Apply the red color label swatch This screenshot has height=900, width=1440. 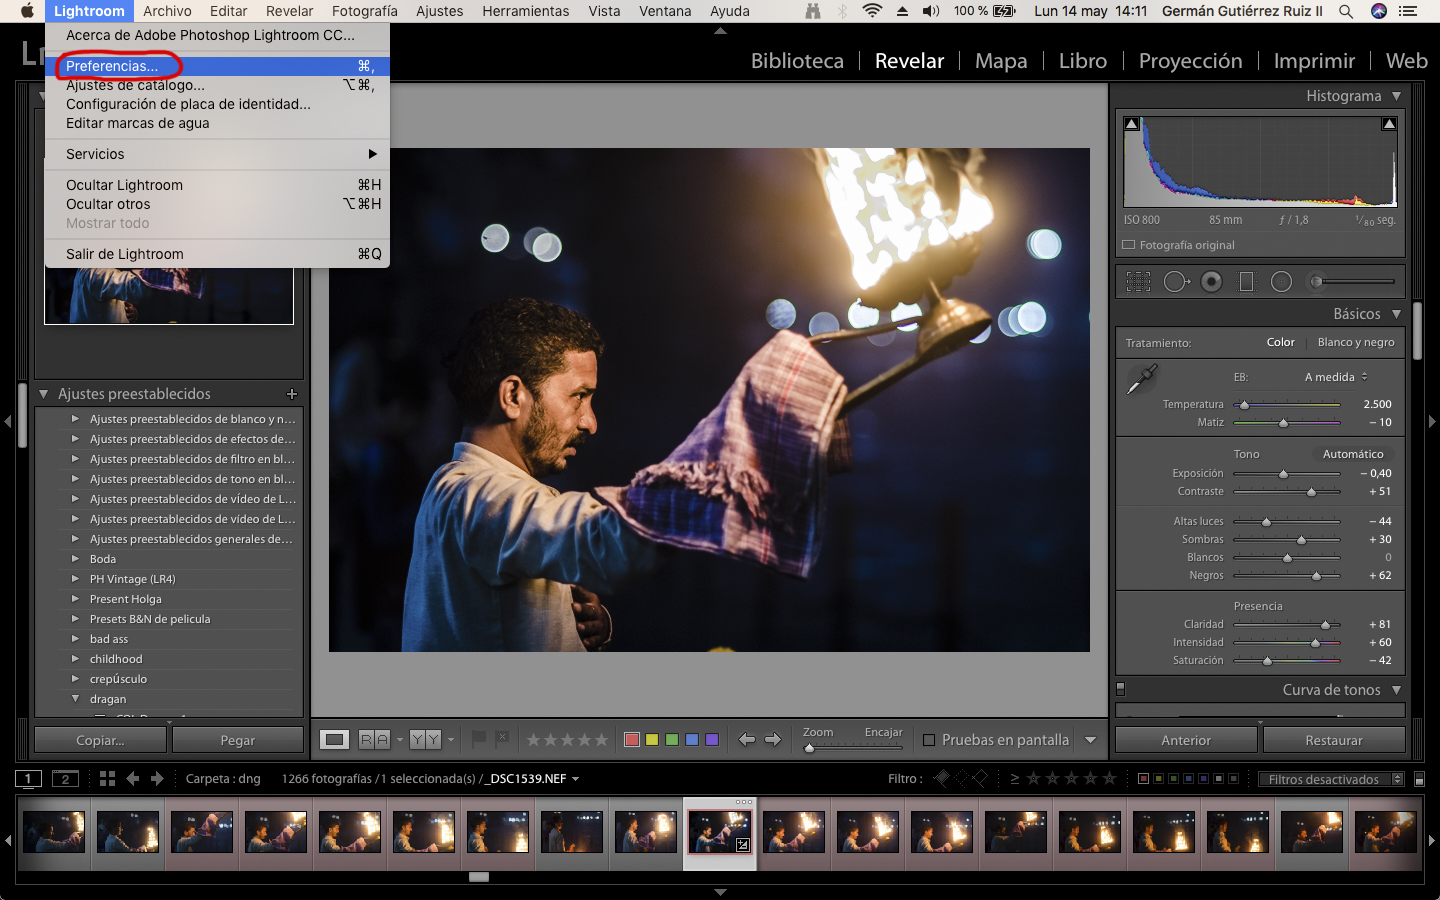tap(632, 740)
